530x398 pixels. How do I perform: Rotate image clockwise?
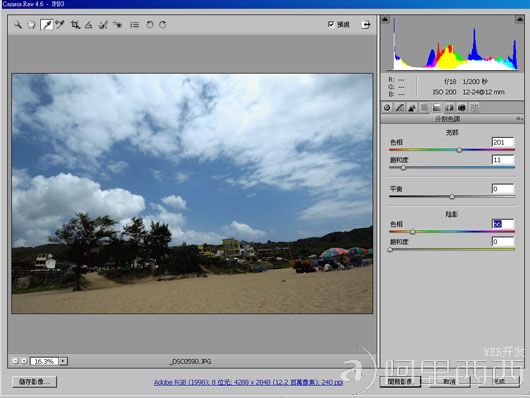click(x=163, y=25)
